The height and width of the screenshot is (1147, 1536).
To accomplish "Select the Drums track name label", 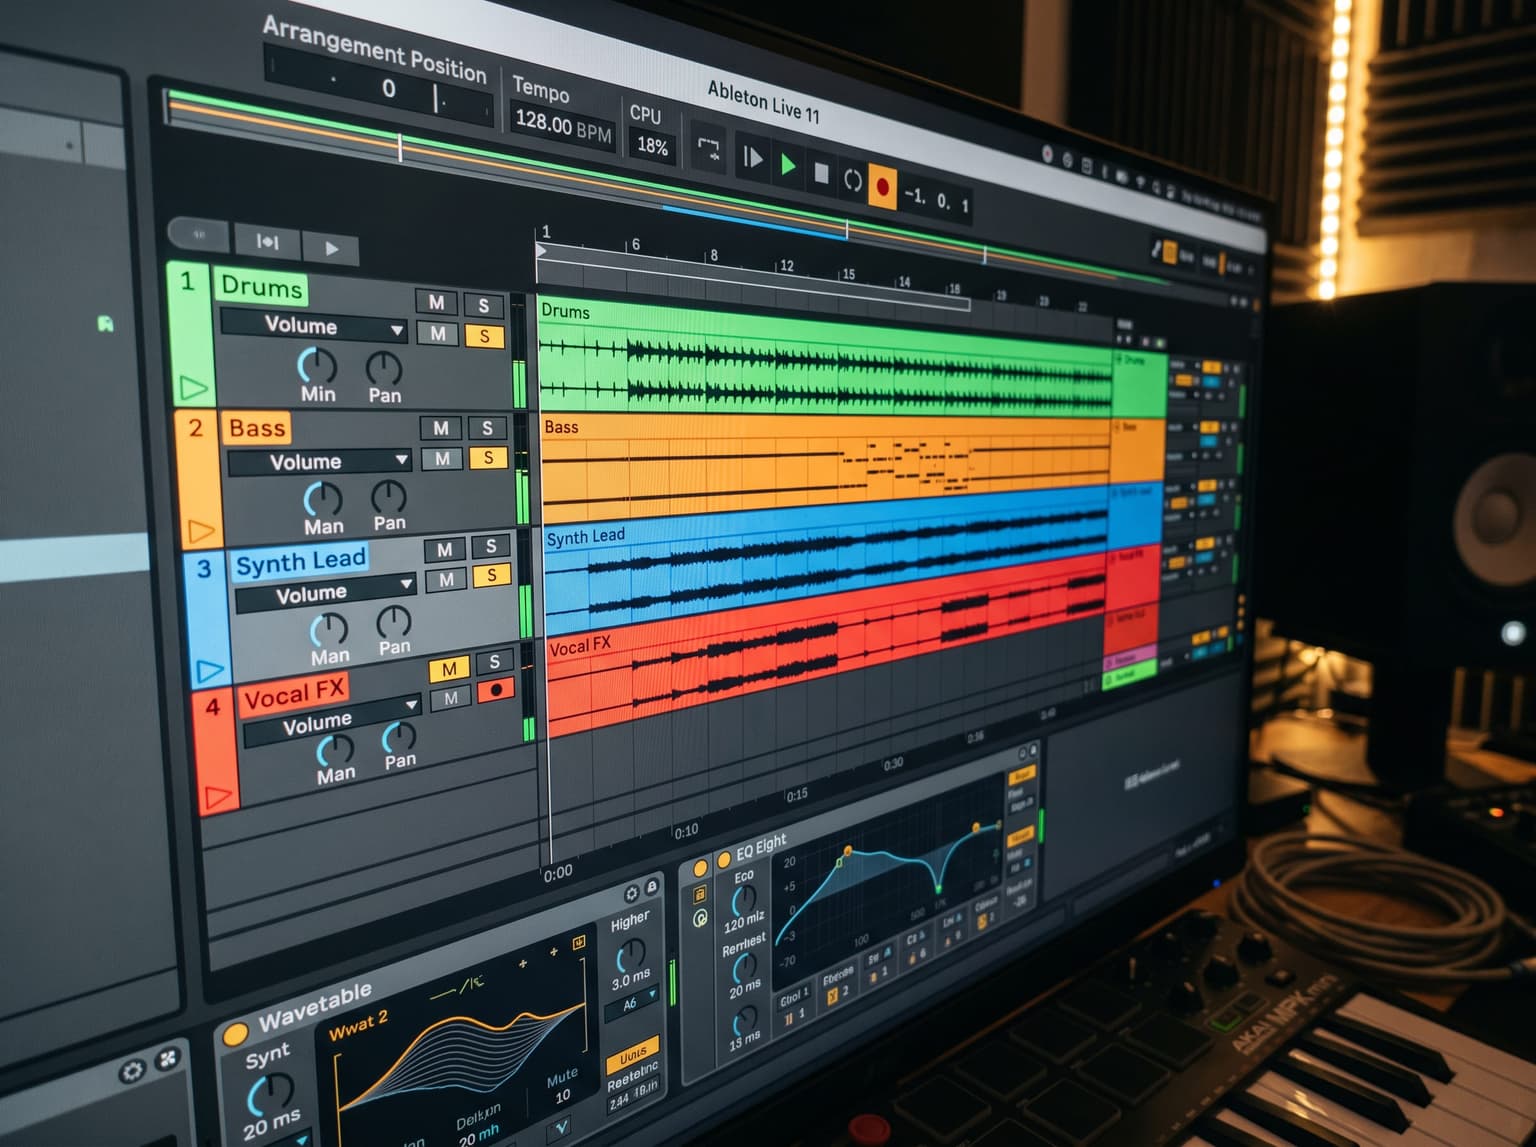I will tap(261, 287).
